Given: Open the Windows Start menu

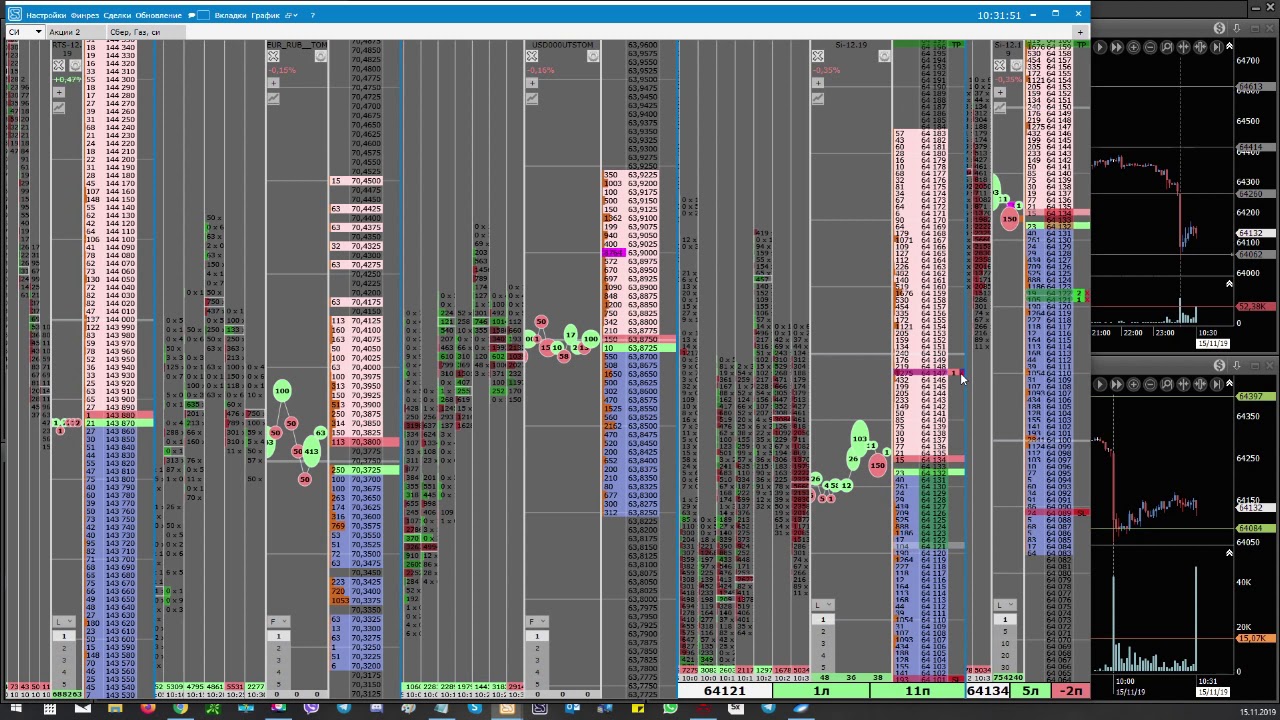Looking at the screenshot, I should coord(15,709).
